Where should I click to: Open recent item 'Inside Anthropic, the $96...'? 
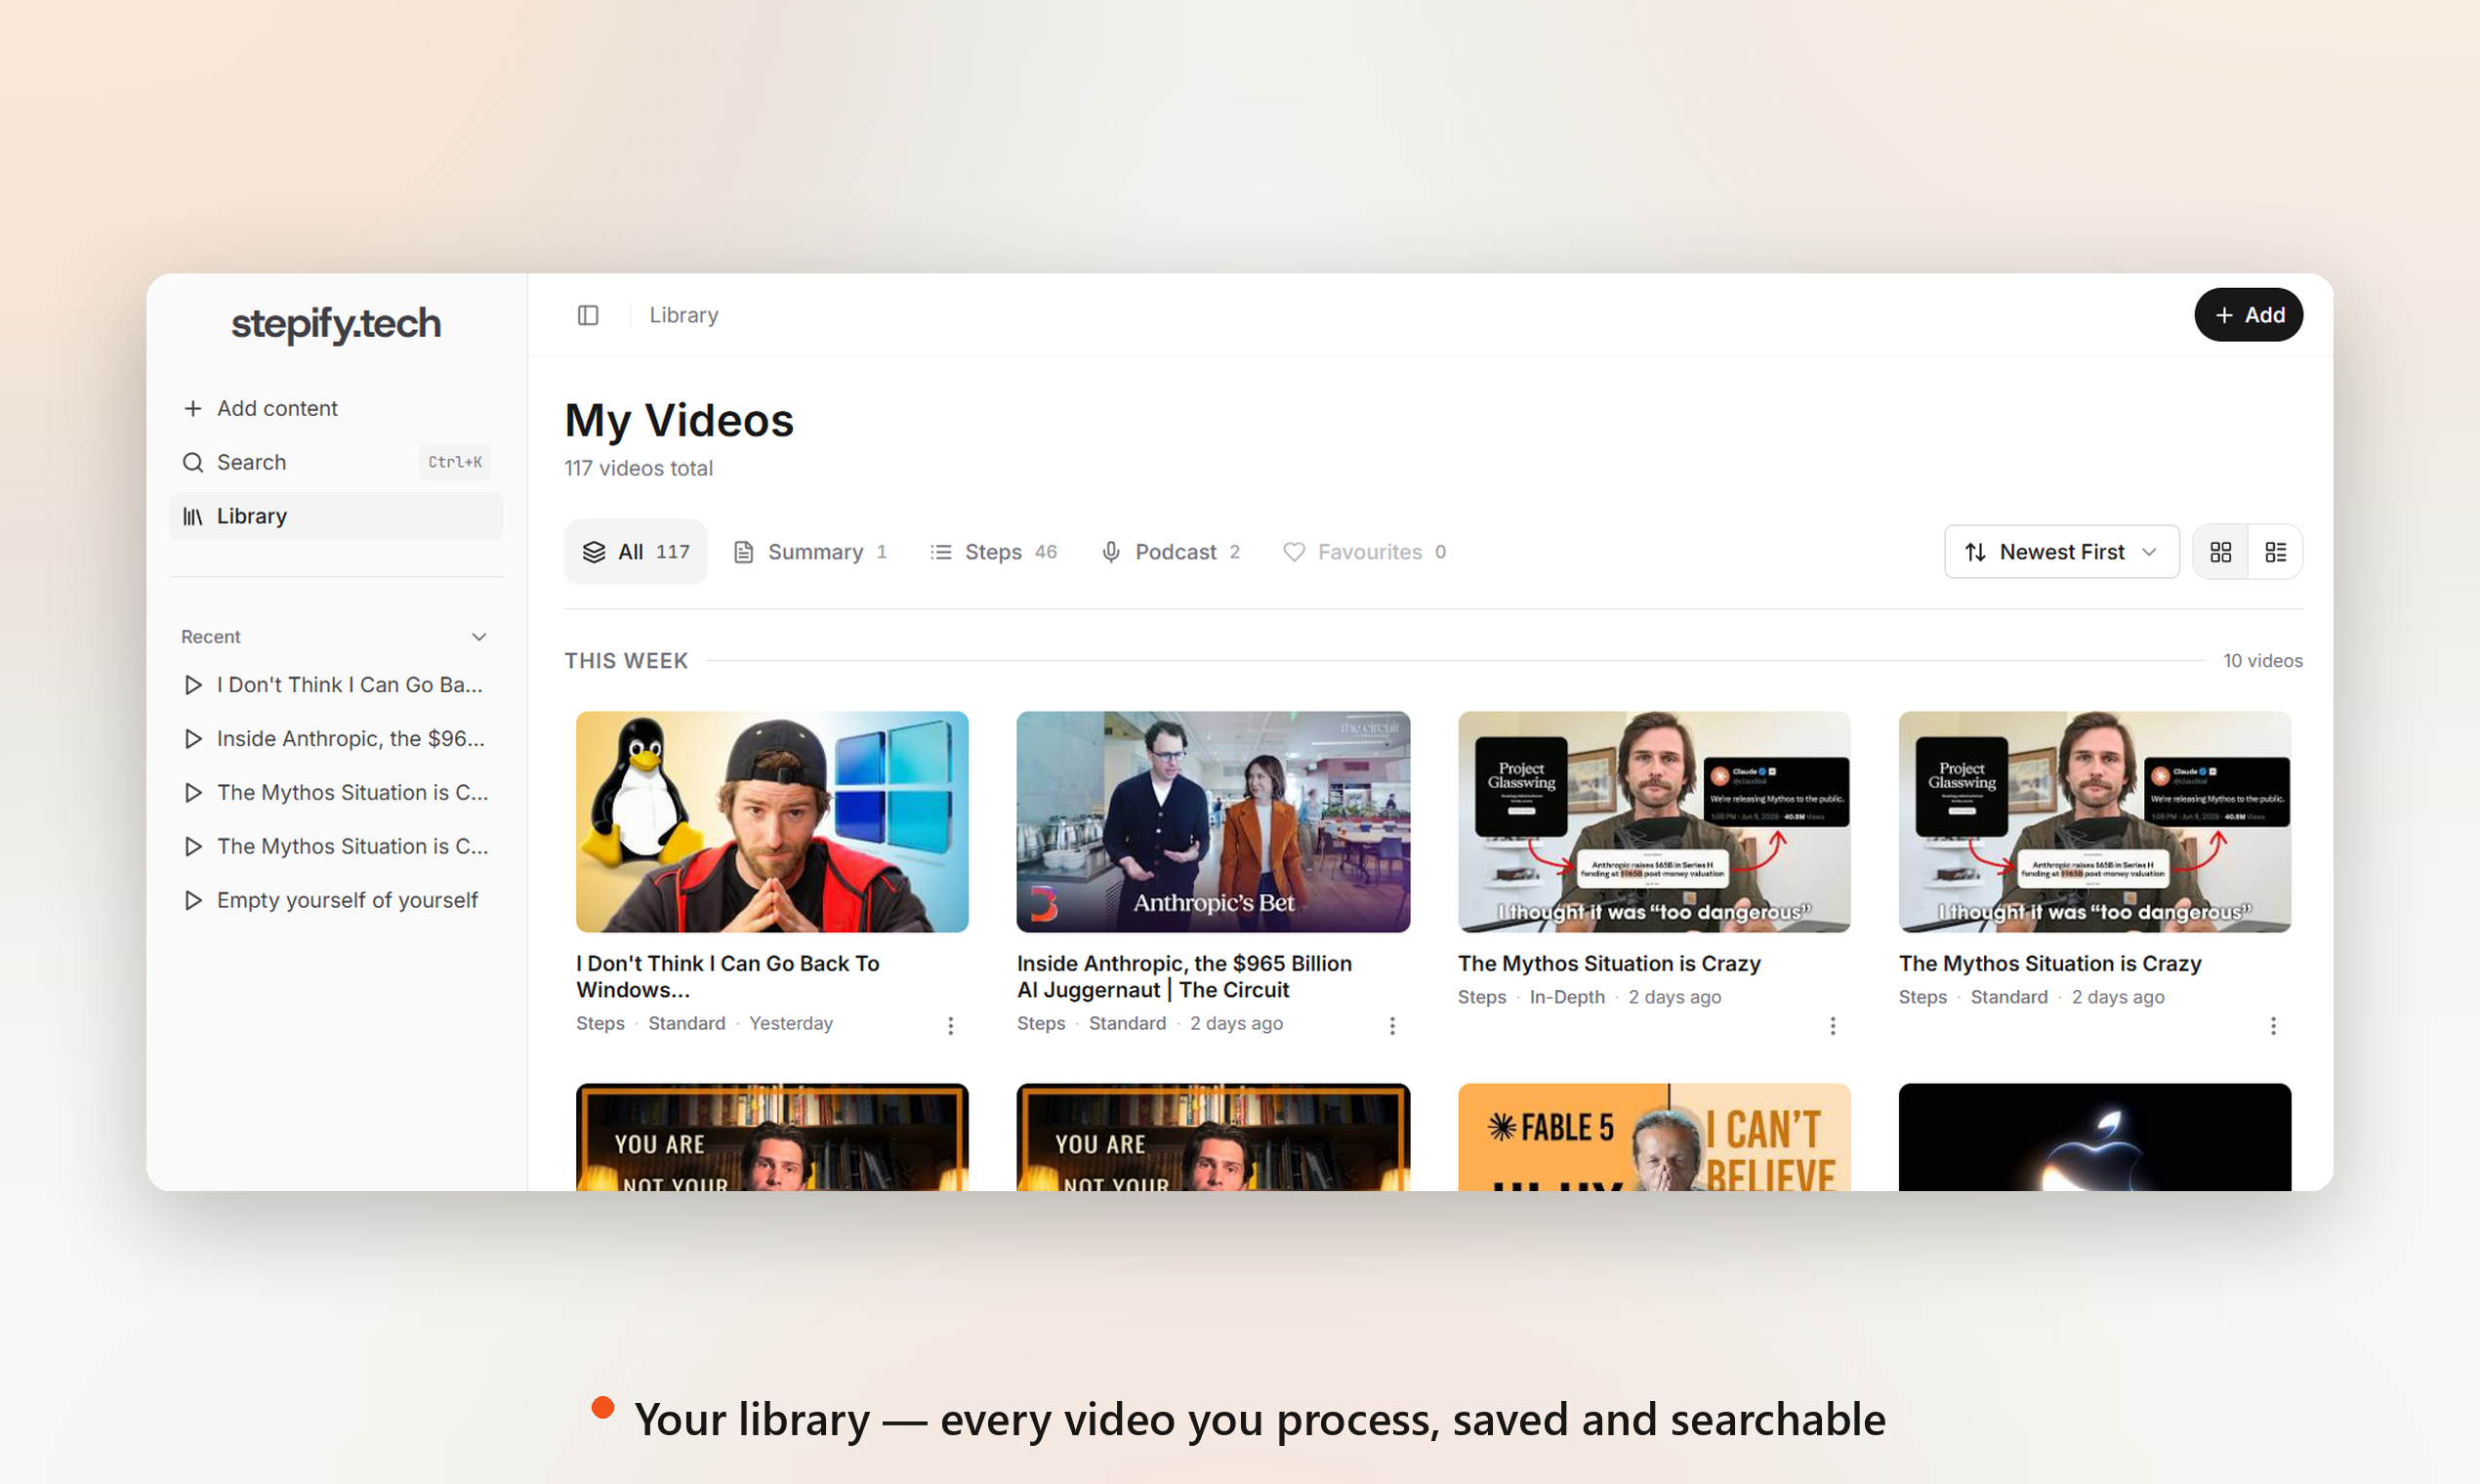pos(336,739)
